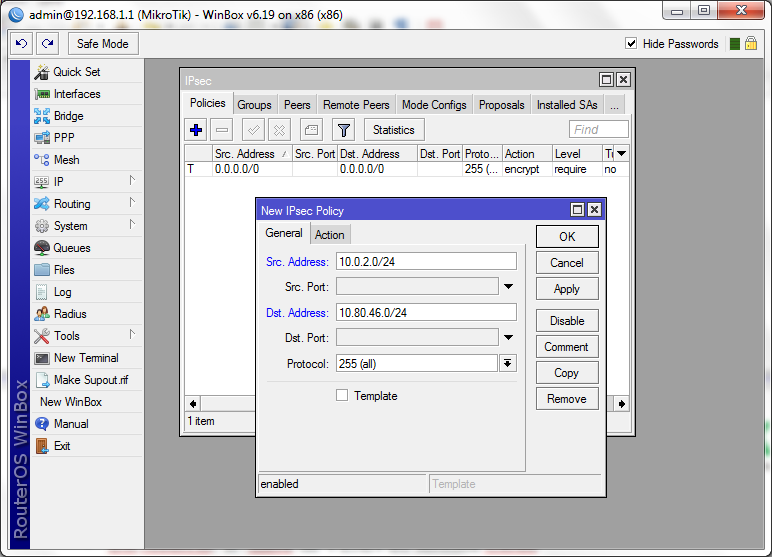Click the funnel filter icon
Screen dimensions: 772x557
click(x=344, y=130)
